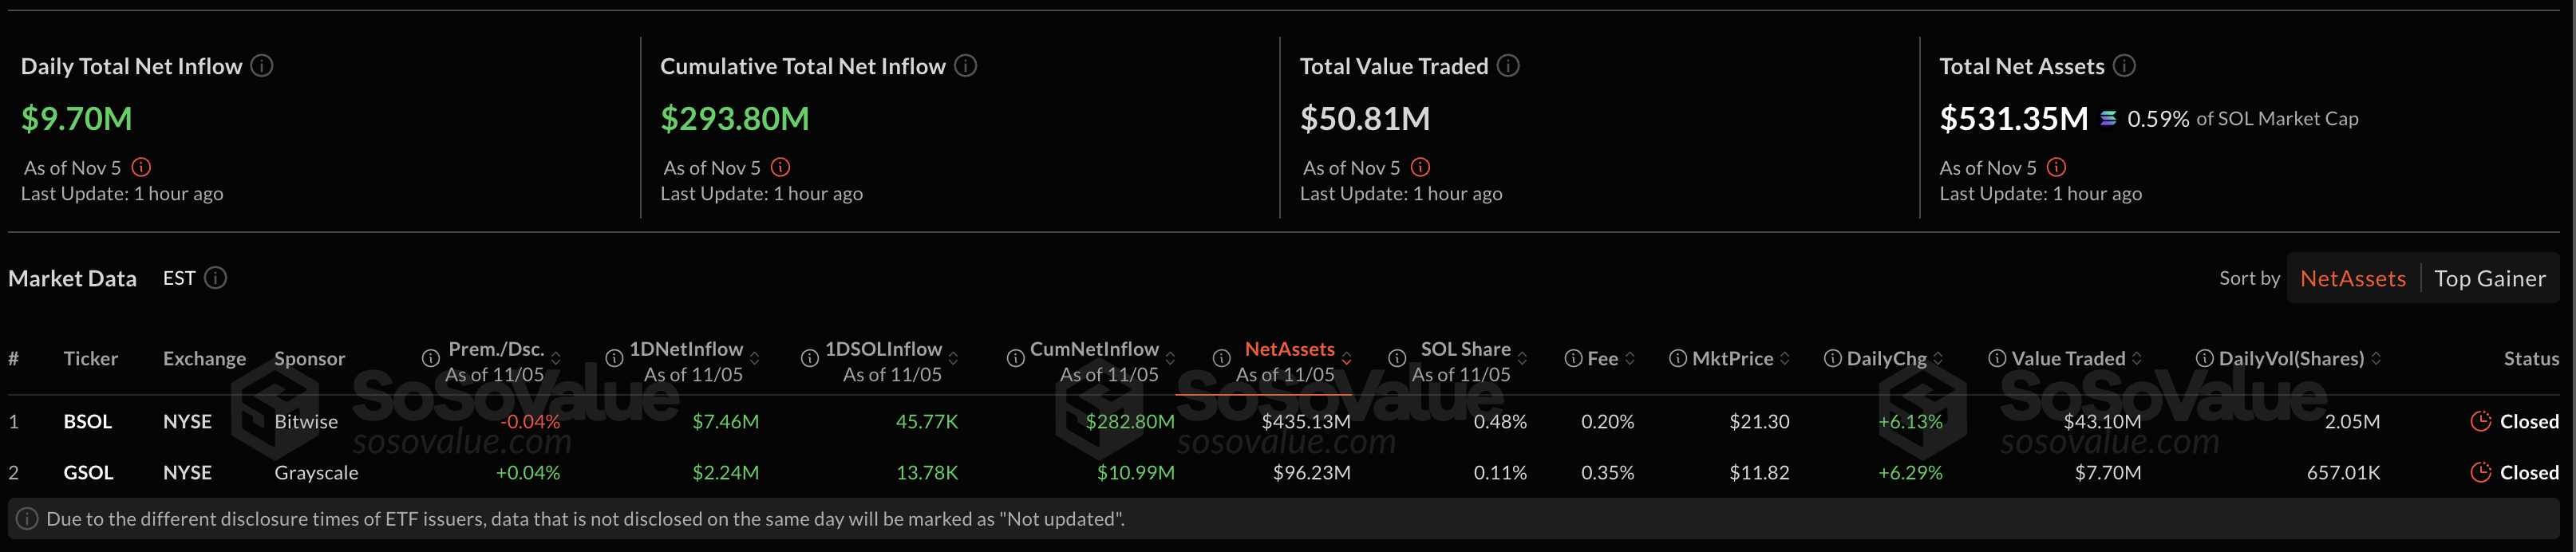Open the GSOL ticker
Viewport: 2576px width, 552px height.
click(87, 472)
